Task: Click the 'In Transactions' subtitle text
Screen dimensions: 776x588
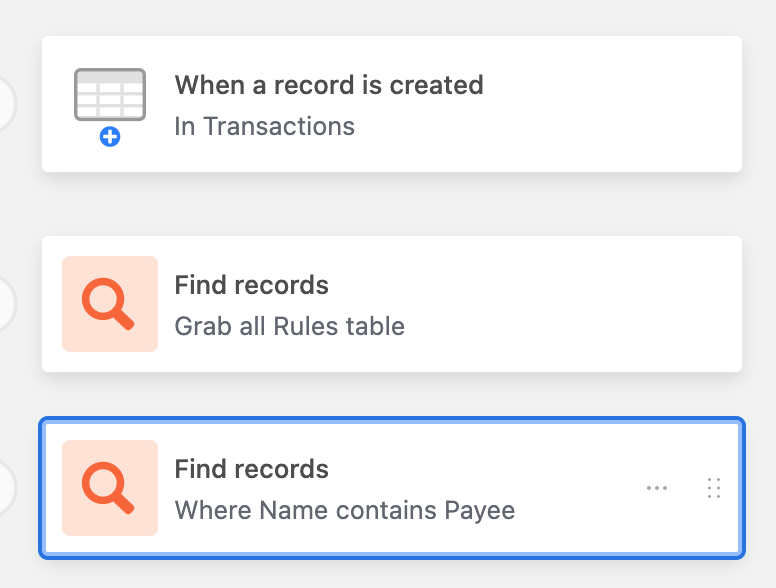Action: coord(264,126)
